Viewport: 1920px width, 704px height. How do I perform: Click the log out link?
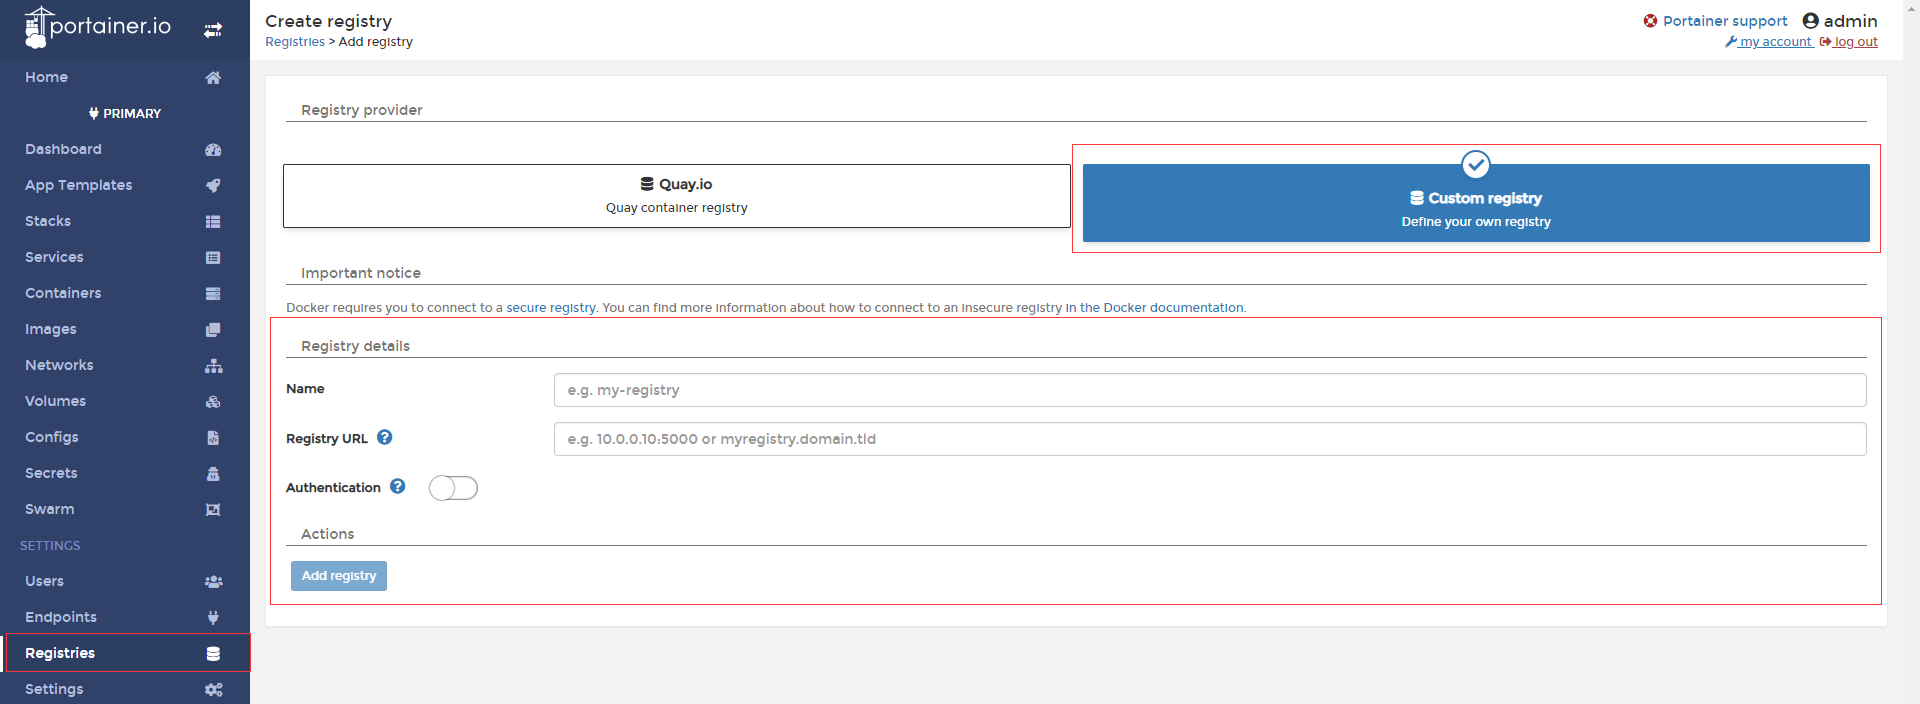point(1849,42)
